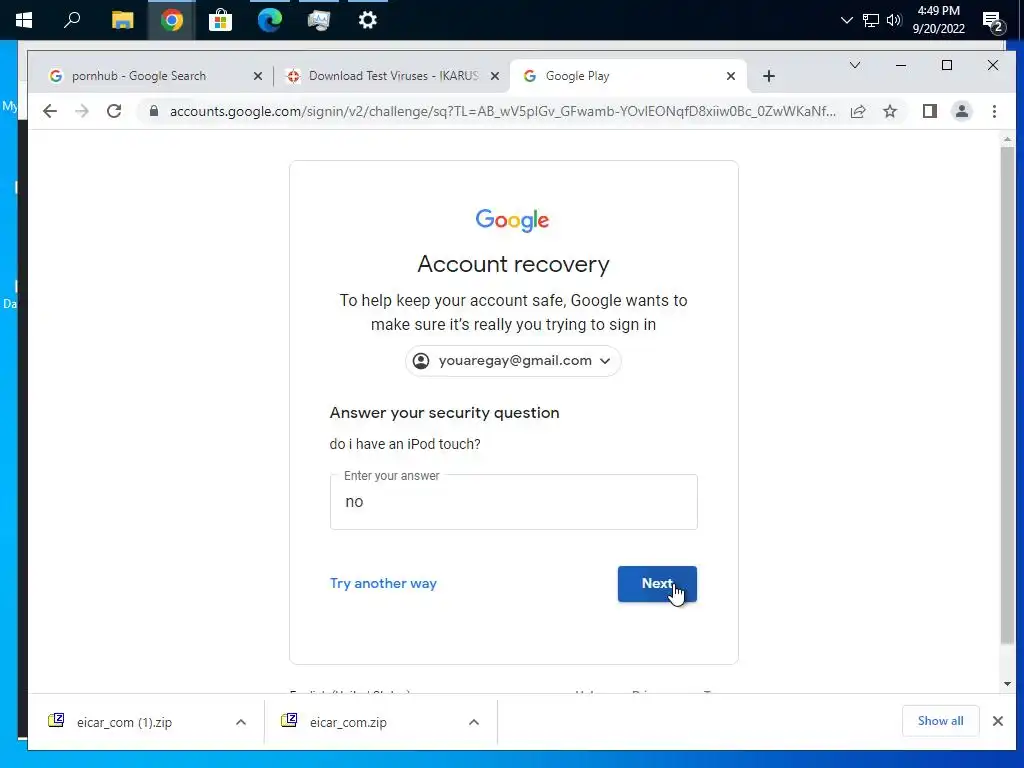This screenshot has height=768, width=1024.
Task: Go forward in browser history
Action: [x=82, y=111]
